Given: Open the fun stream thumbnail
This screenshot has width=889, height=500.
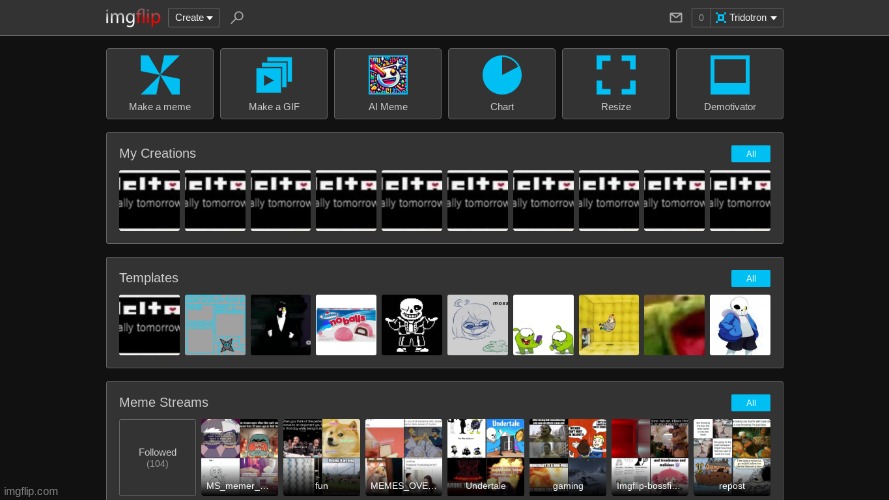Looking at the screenshot, I should [321, 457].
